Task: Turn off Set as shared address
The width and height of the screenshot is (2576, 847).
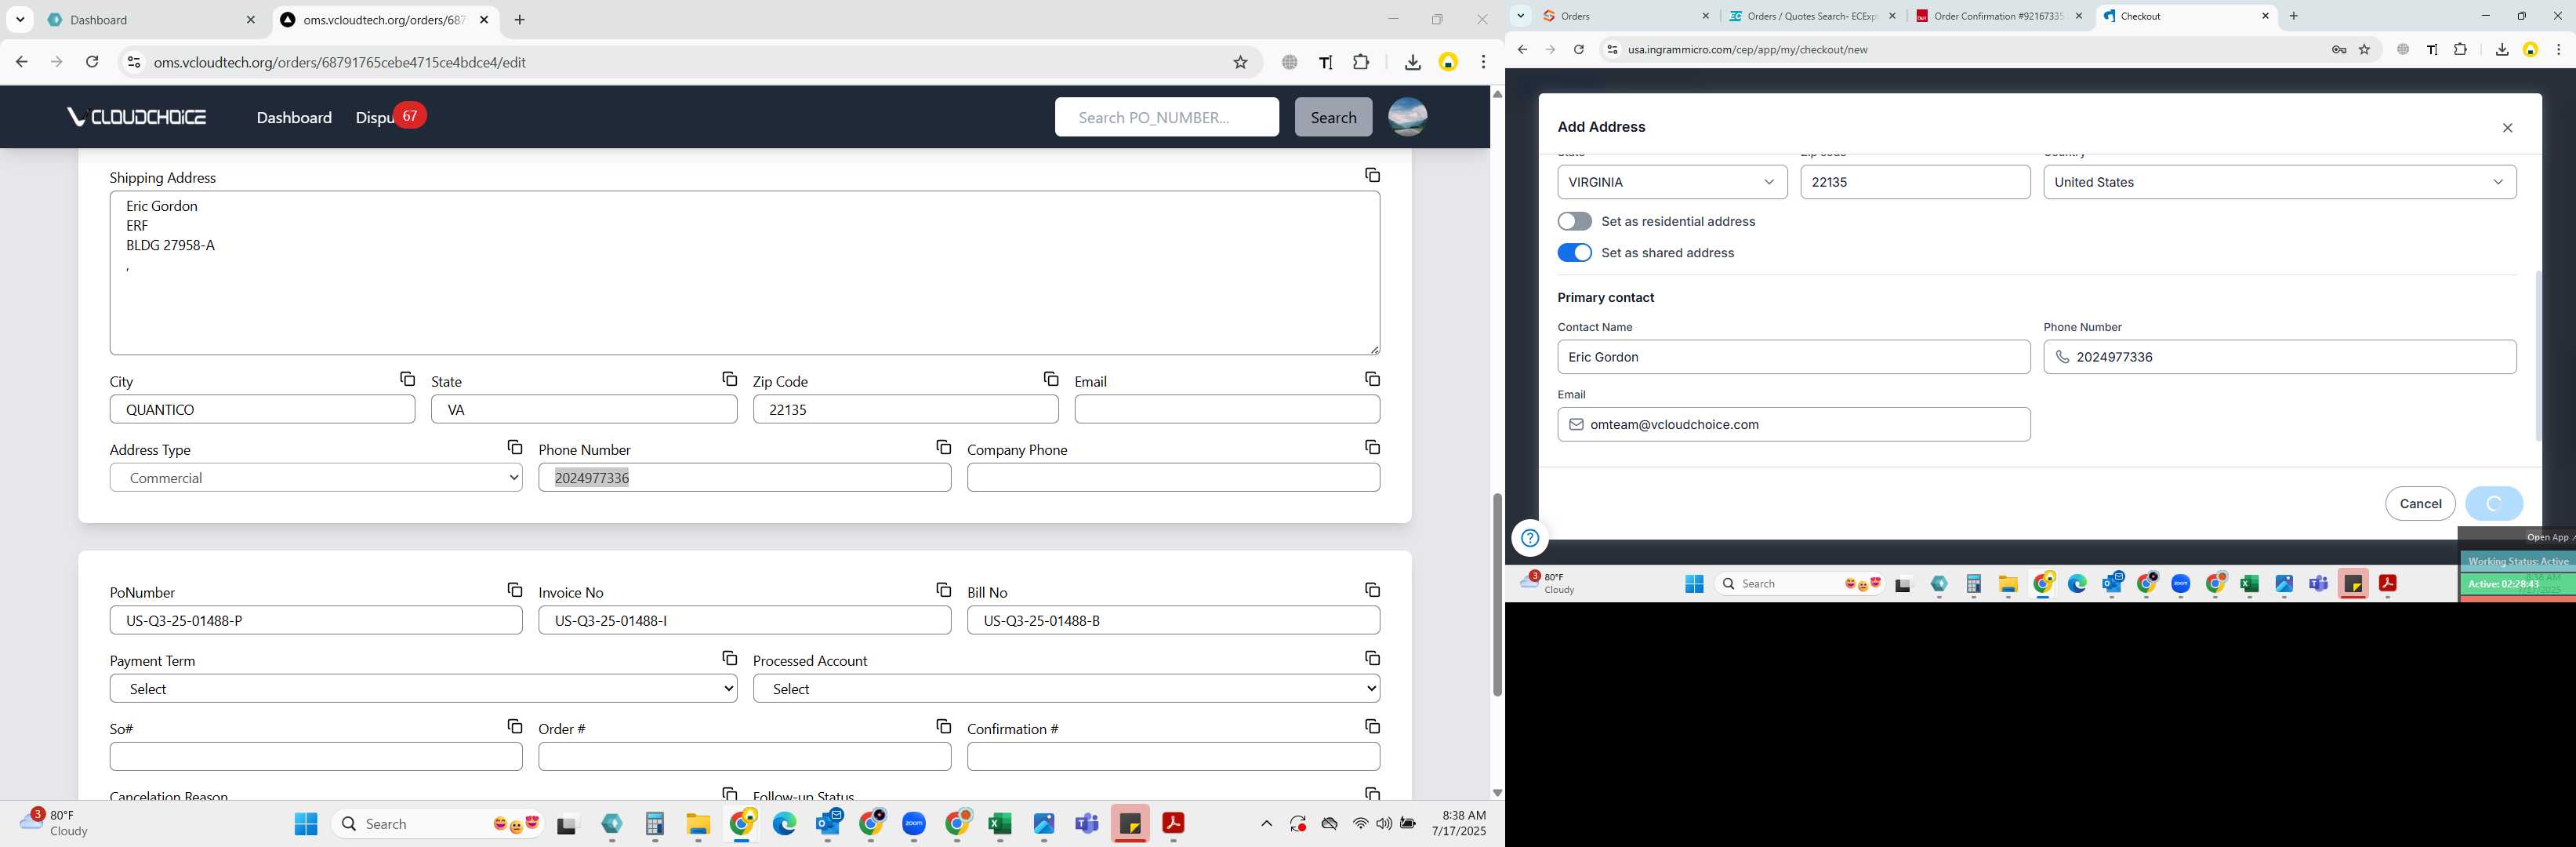Action: (x=1574, y=253)
